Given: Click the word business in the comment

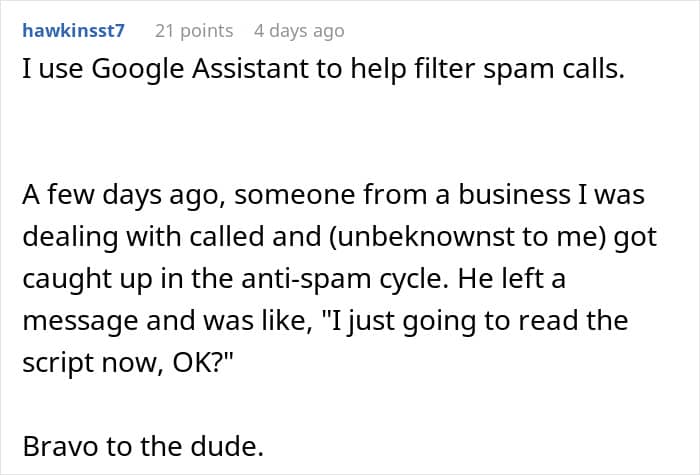Looking at the screenshot, I should [515, 196].
